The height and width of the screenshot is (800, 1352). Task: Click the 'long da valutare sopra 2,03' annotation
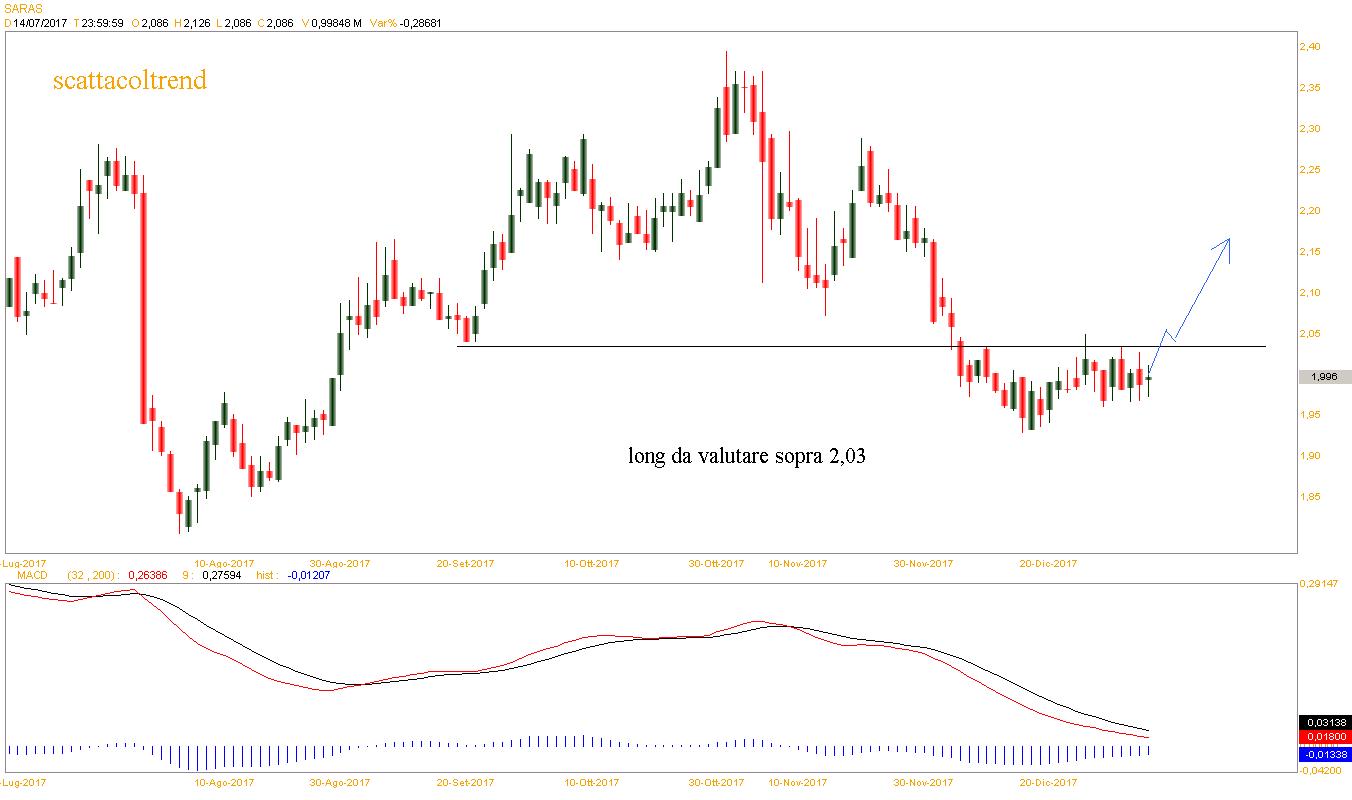tap(746, 457)
